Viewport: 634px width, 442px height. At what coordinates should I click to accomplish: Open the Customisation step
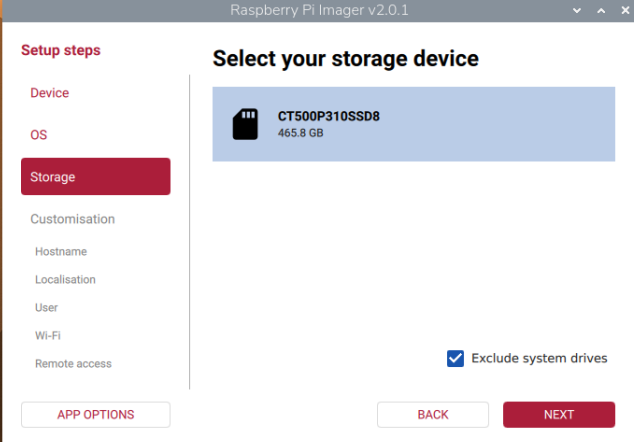(x=72, y=219)
